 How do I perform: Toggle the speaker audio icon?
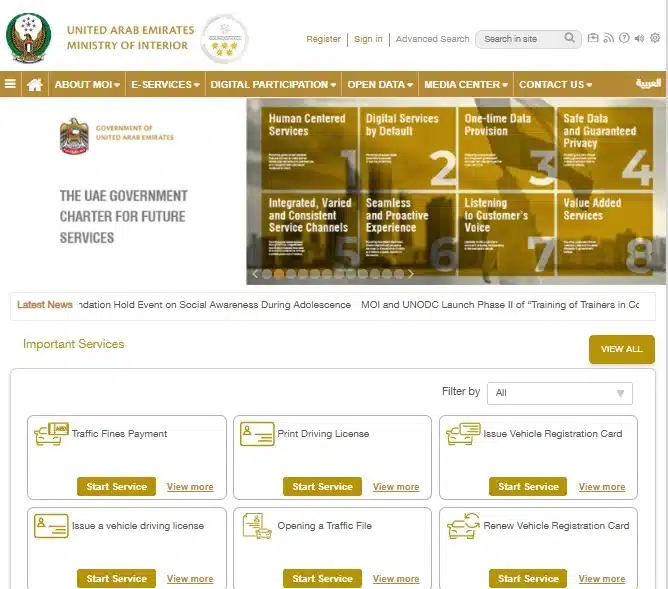(639, 39)
